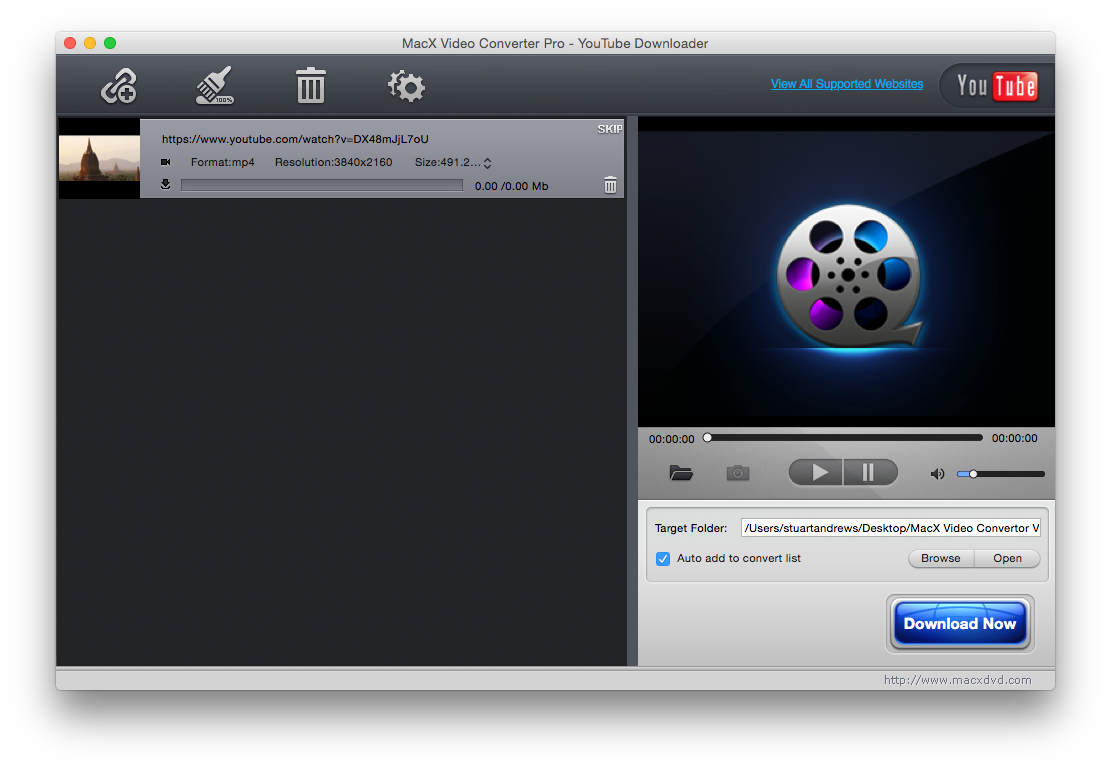
Task: Click the window title MacX Video Converter Pro
Action: pyautogui.click(x=555, y=43)
